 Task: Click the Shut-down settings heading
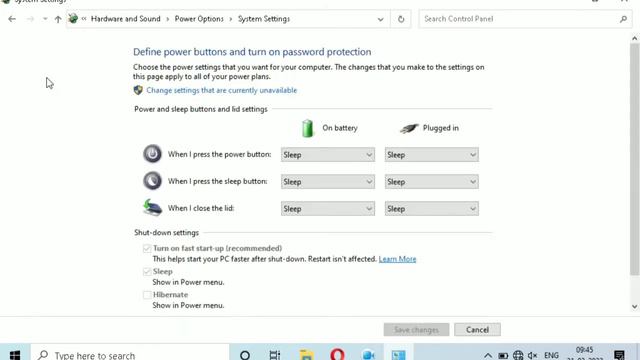(167, 233)
